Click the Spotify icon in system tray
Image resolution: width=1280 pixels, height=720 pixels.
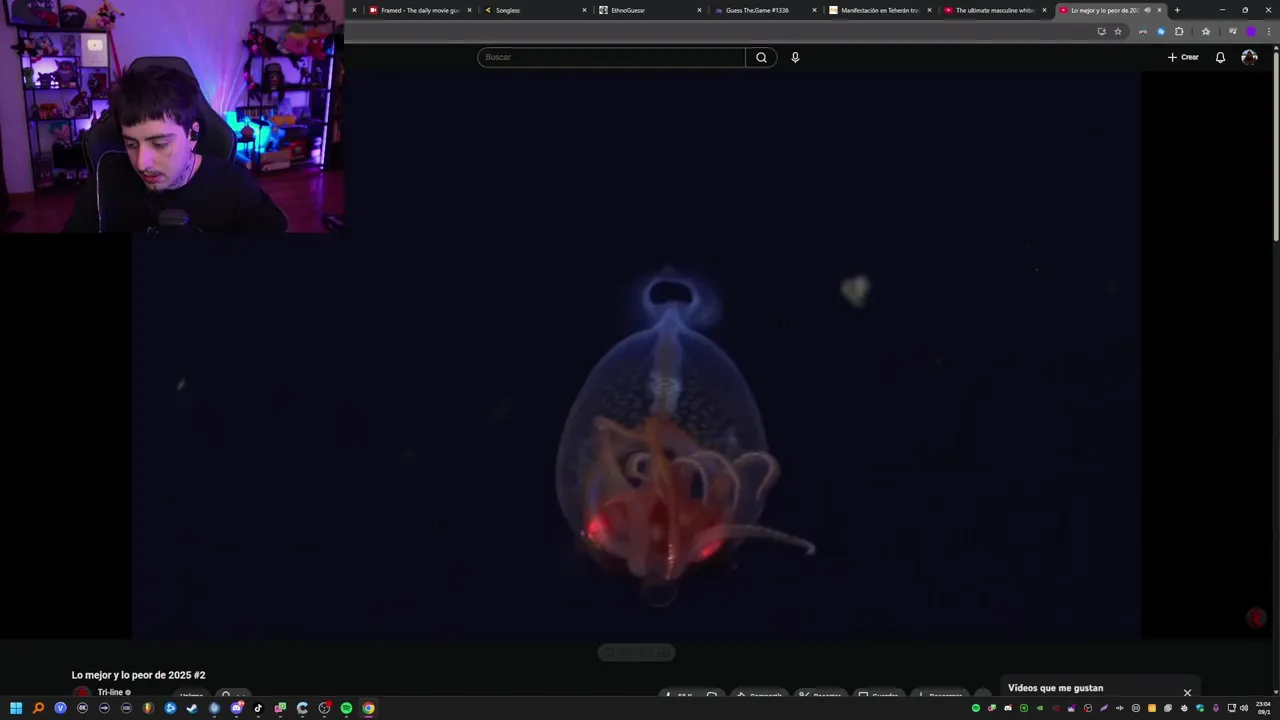click(976, 708)
